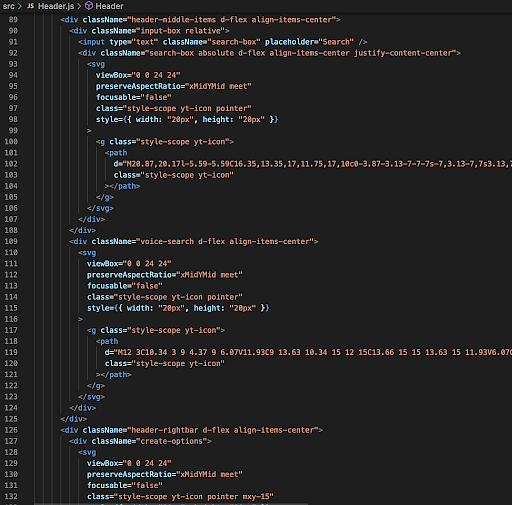This screenshot has width=512, height=505.
Task: Select line number 132 in gutter
Action: pyautogui.click(x=11, y=496)
